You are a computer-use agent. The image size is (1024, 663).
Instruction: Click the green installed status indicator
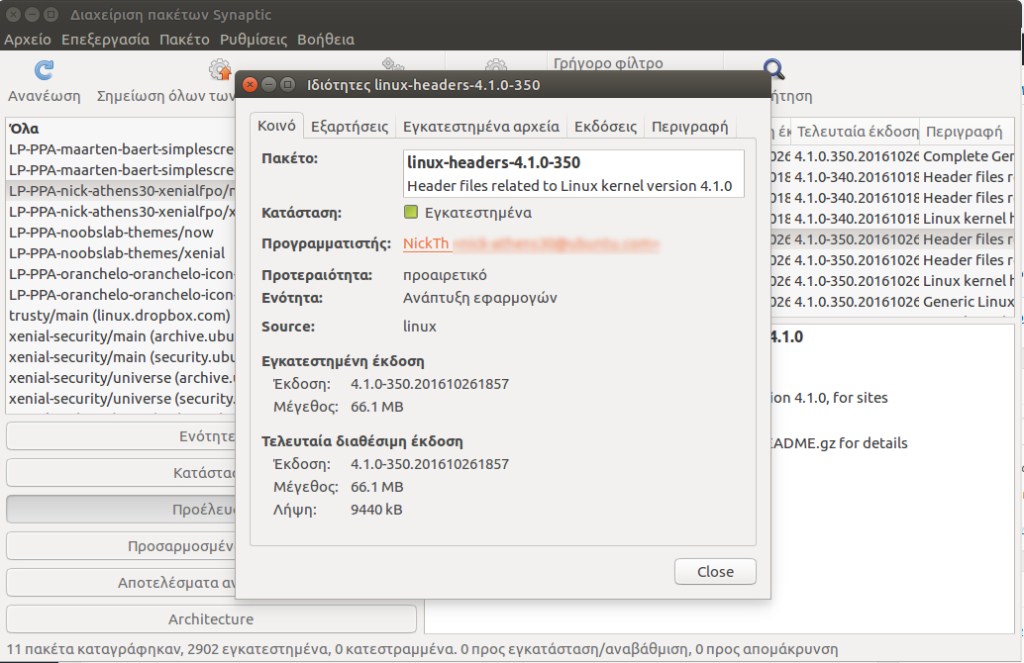[x=412, y=212]
